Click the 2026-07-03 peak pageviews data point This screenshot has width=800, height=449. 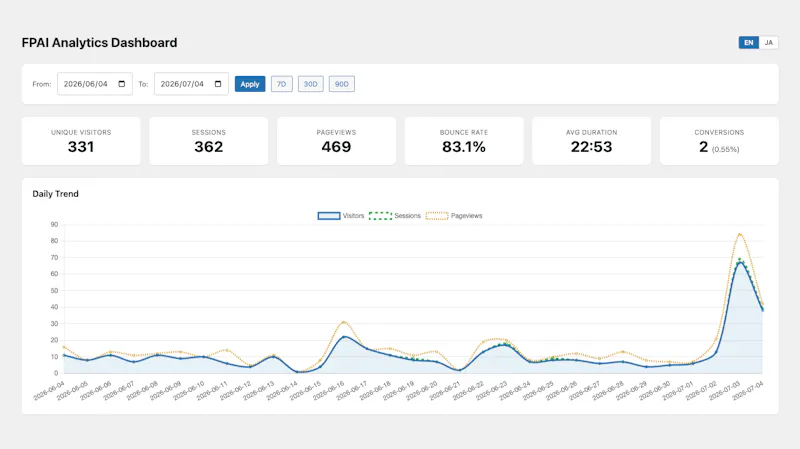click(x=739, y=234)
